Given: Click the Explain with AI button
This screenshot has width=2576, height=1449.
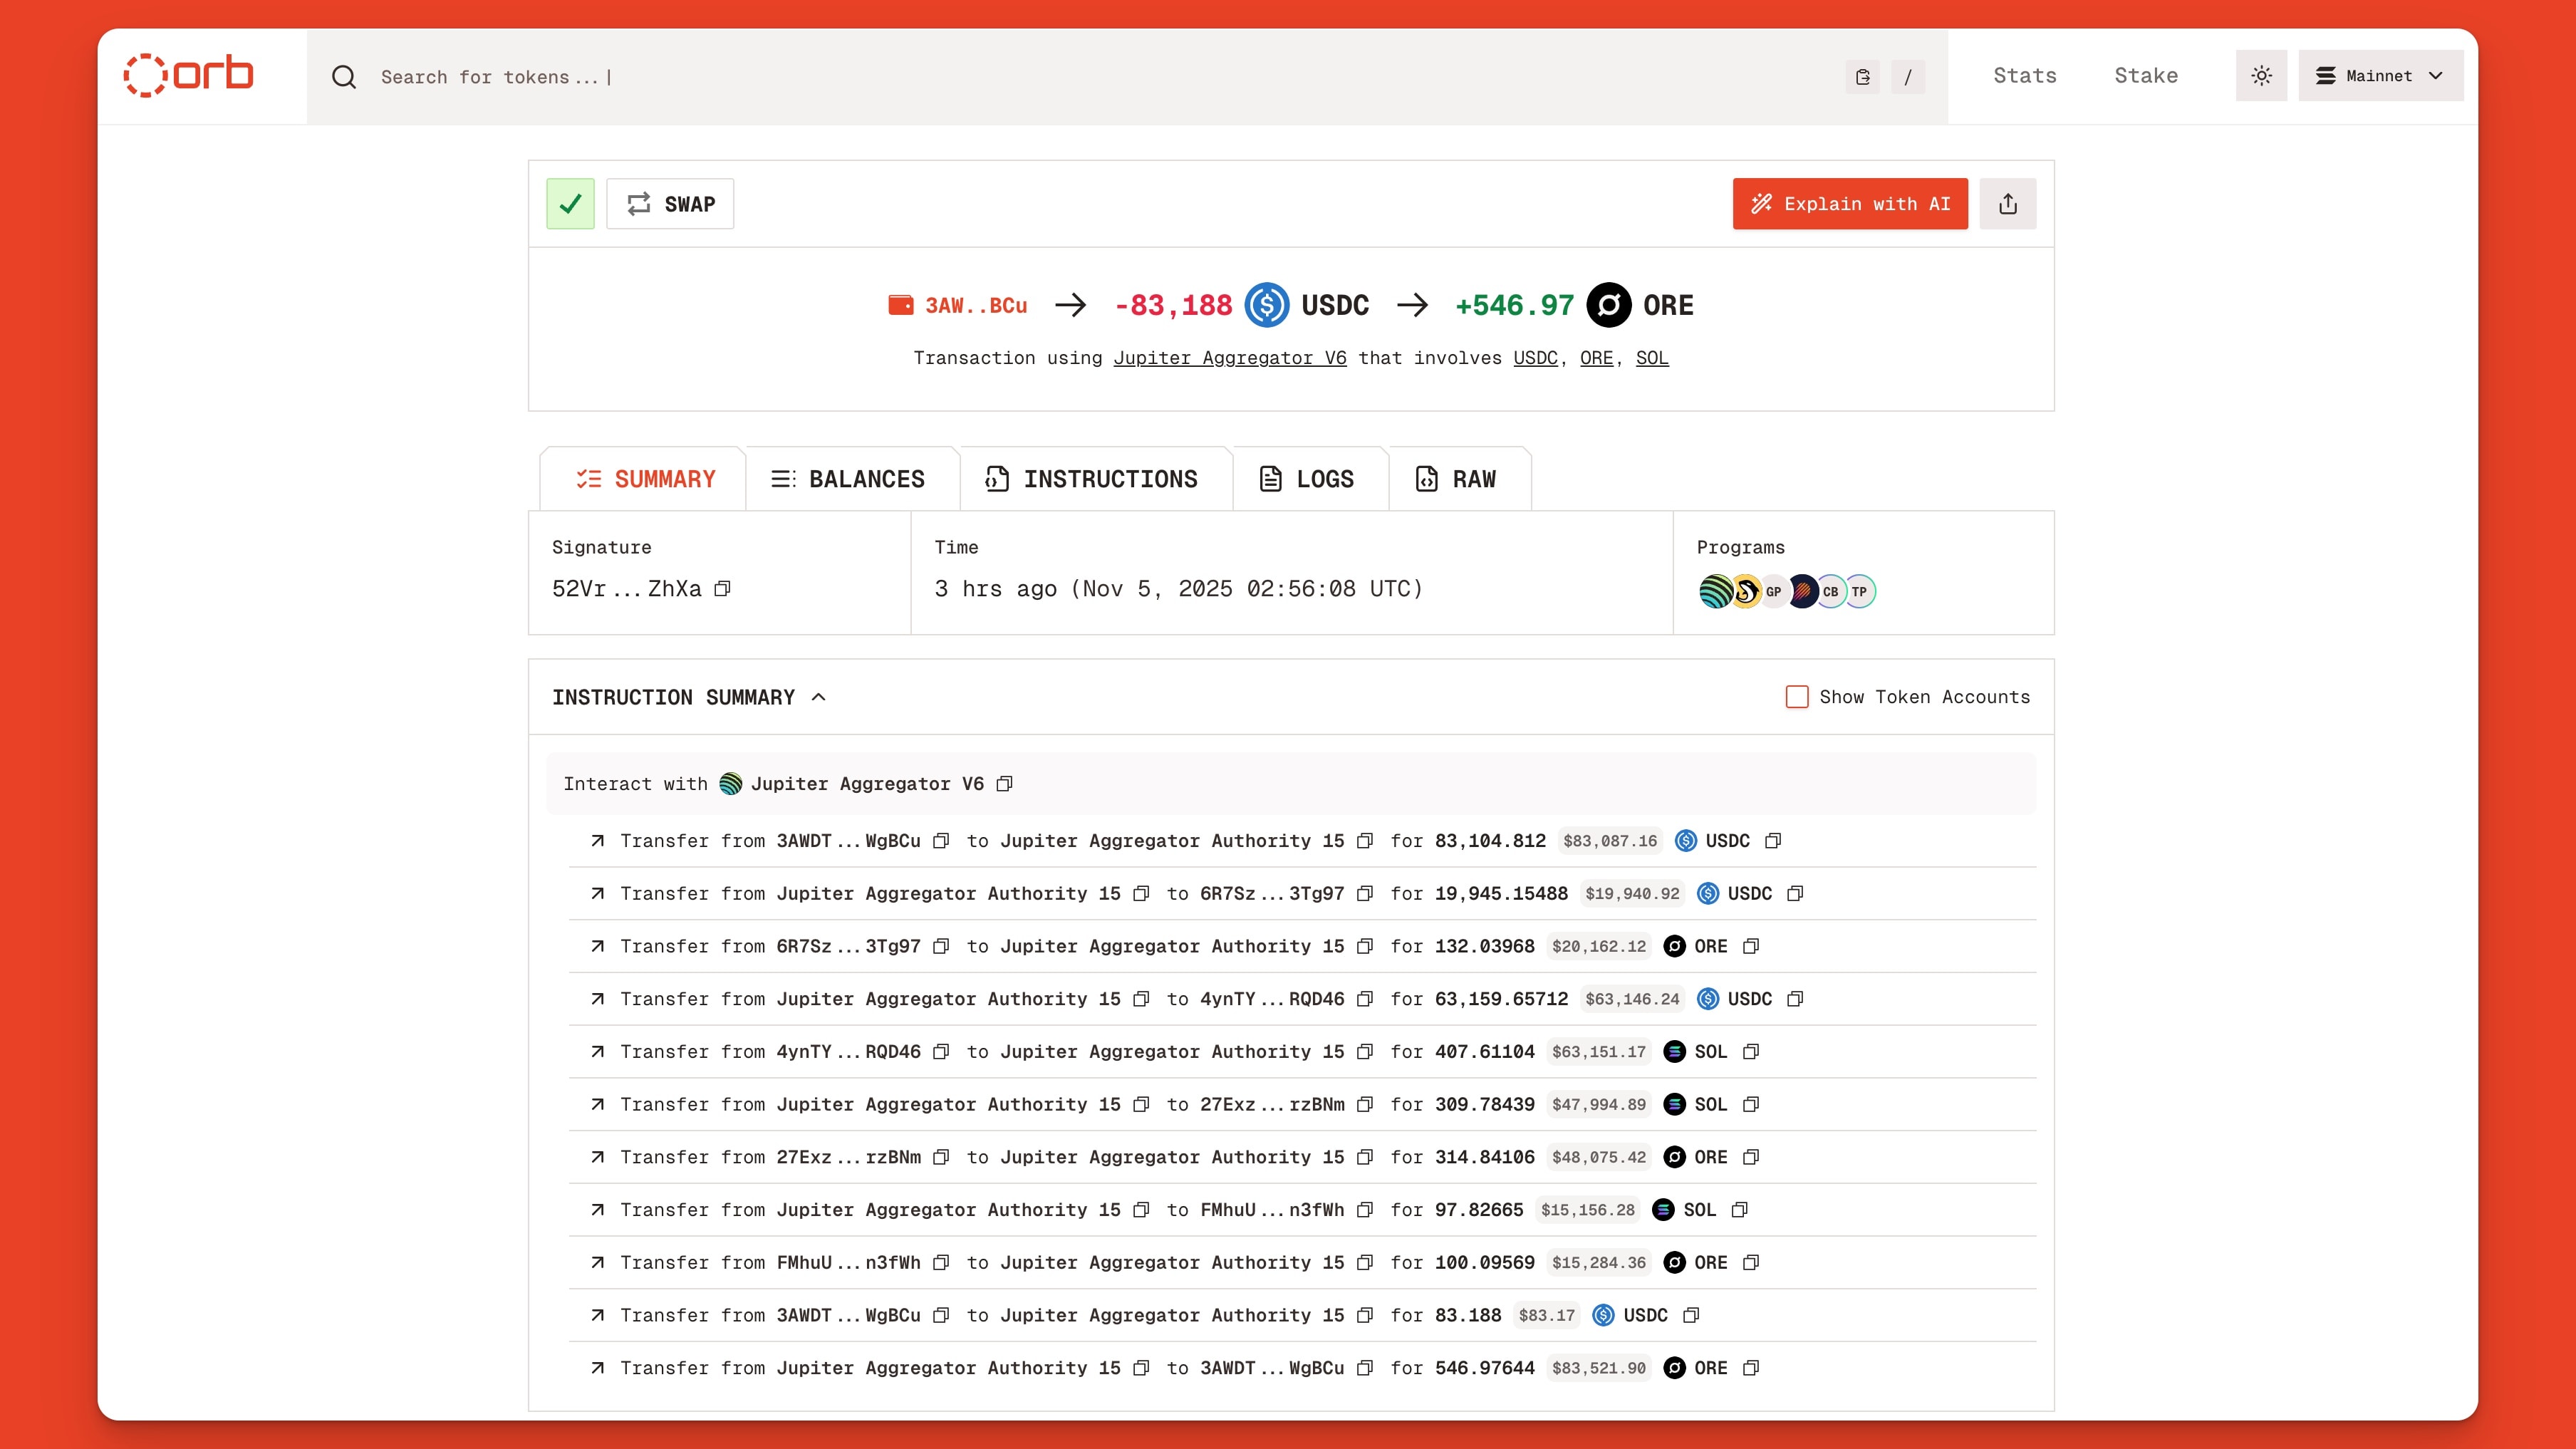Looking at the screenshot, I should pos(1849,203).
